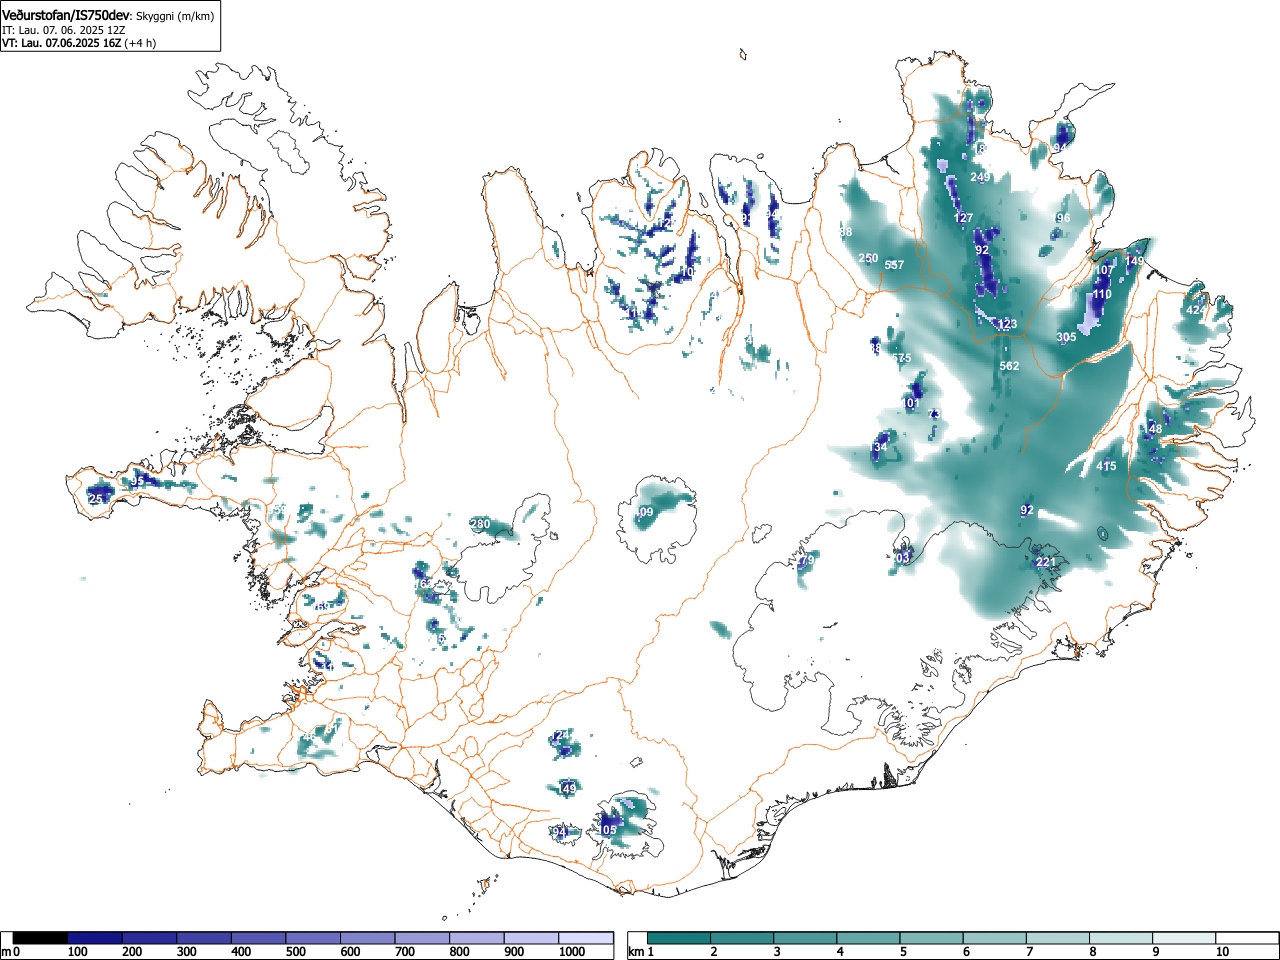Click the 'Skyggni (m/km)' parameter label
This screenshot has width=1280, height=960.
click(174, 16)
